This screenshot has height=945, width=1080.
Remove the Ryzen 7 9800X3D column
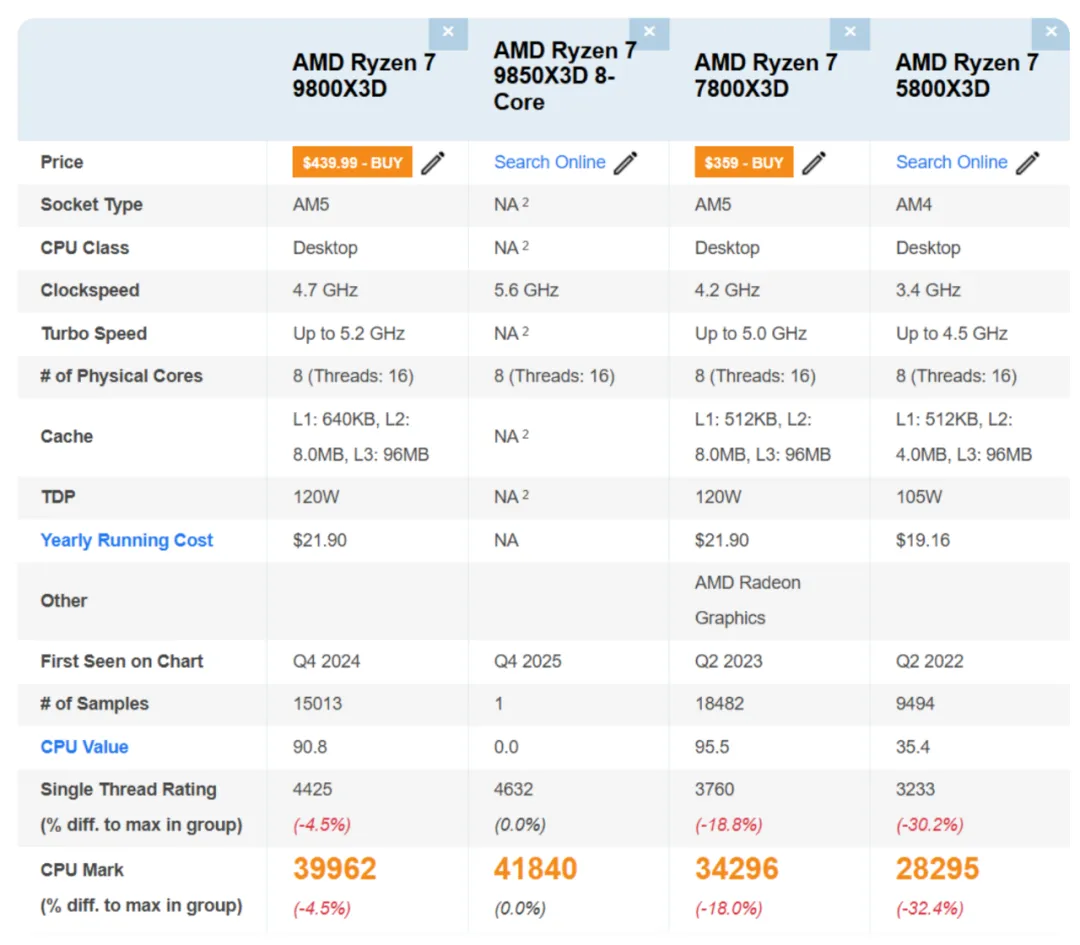point(448,31)
